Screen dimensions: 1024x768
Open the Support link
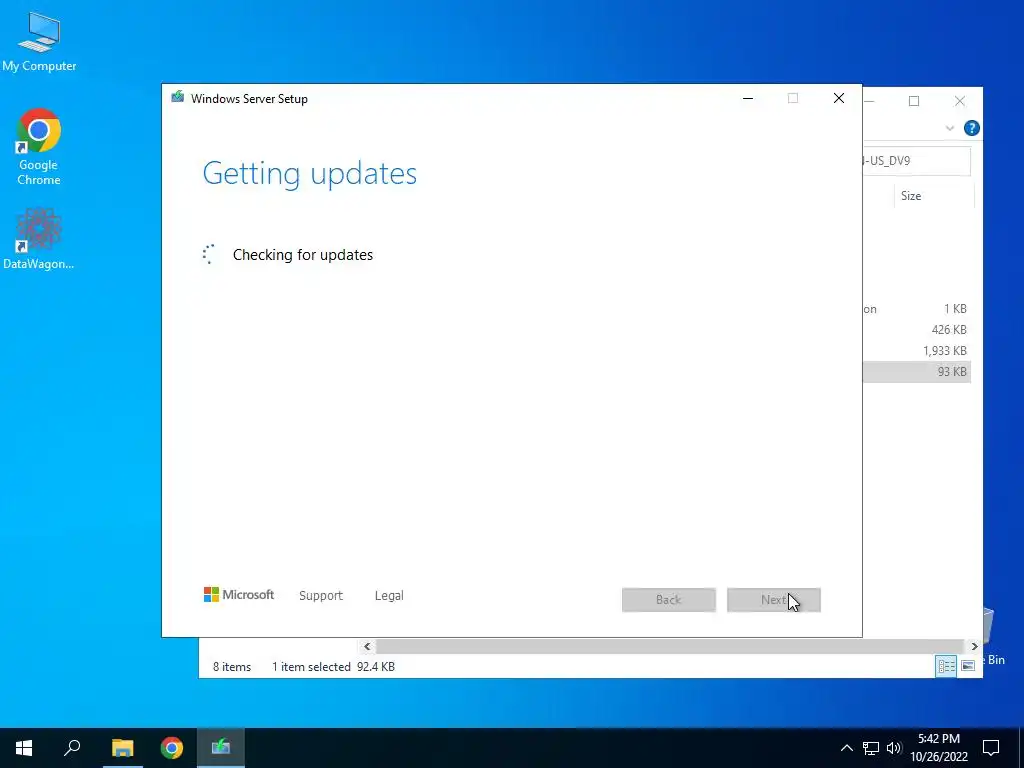[x=321, y=596]
